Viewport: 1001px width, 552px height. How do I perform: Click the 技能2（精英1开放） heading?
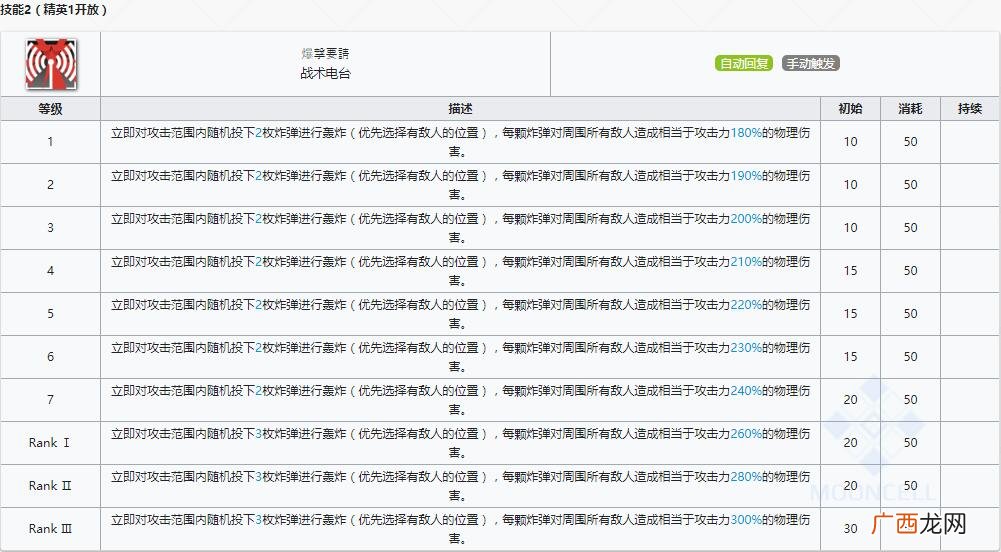point(54,10)
